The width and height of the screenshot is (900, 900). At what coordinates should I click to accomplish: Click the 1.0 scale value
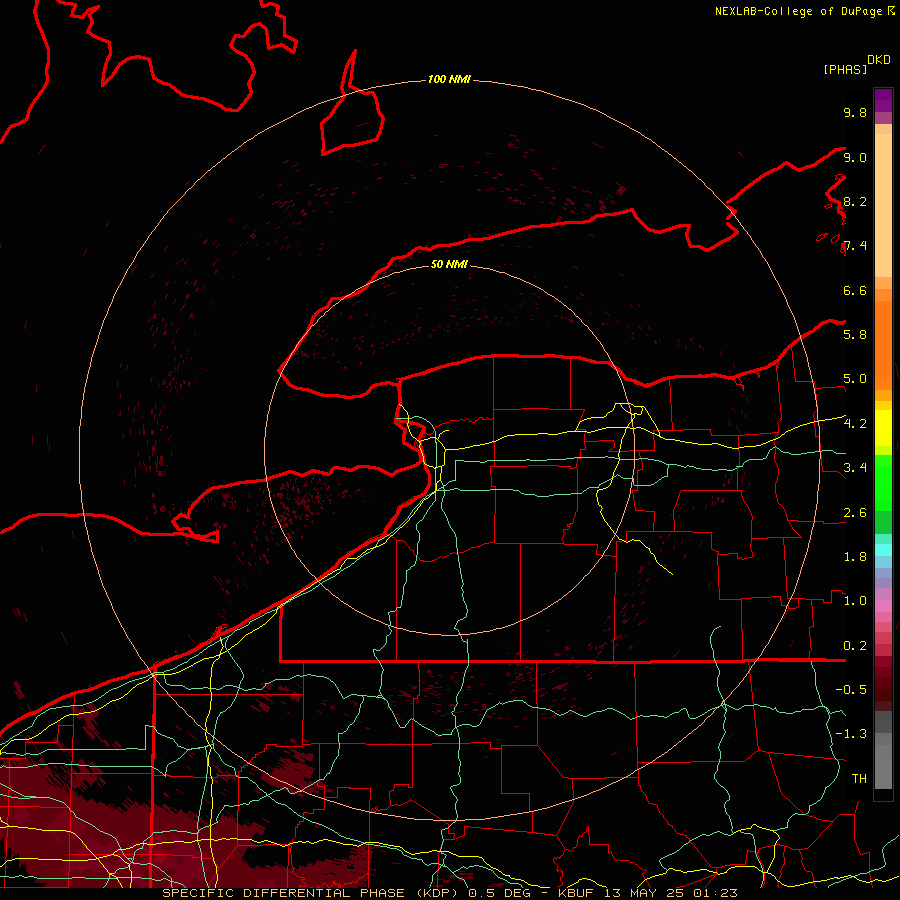[x=855, y=601]
